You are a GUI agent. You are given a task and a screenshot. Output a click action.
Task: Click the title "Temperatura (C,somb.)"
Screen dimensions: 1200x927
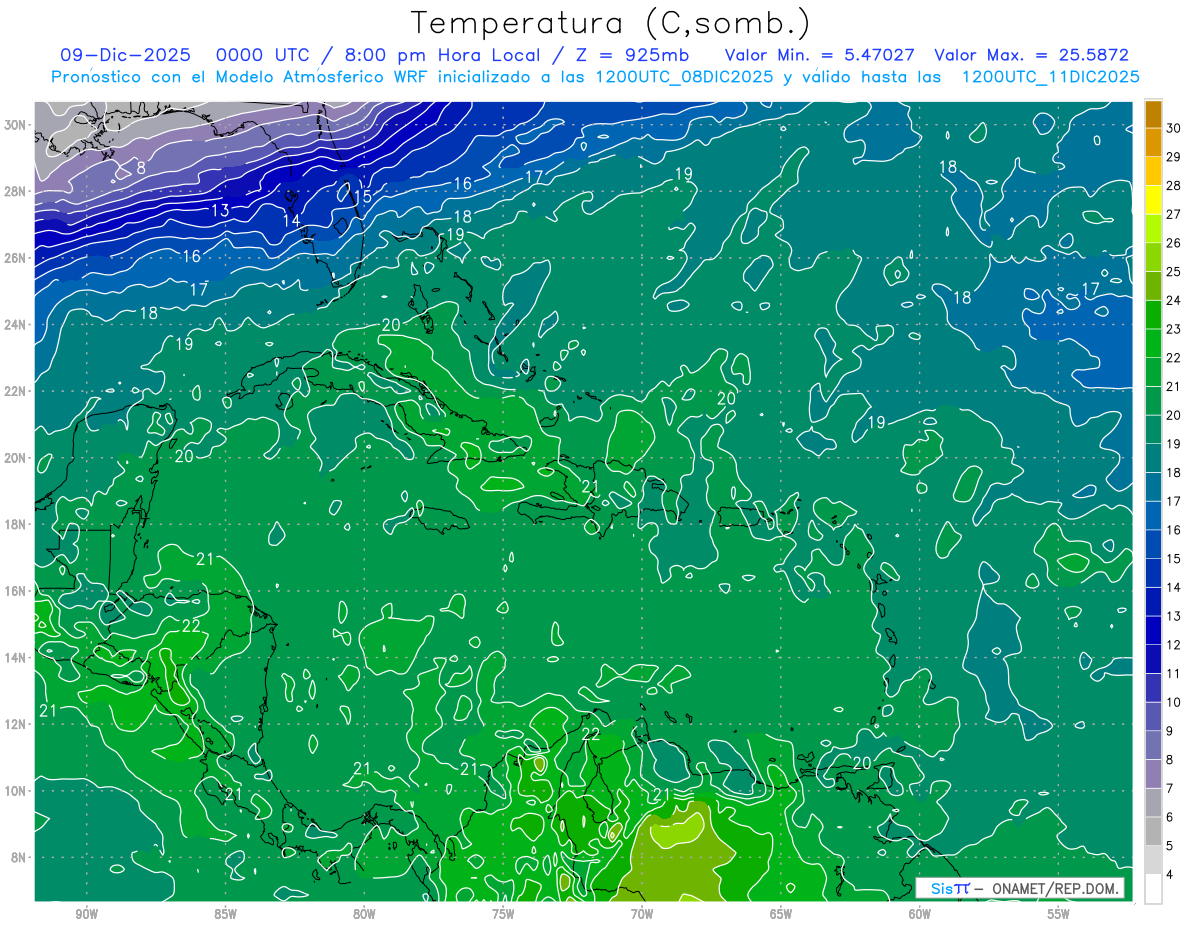[x=611, y=23]
